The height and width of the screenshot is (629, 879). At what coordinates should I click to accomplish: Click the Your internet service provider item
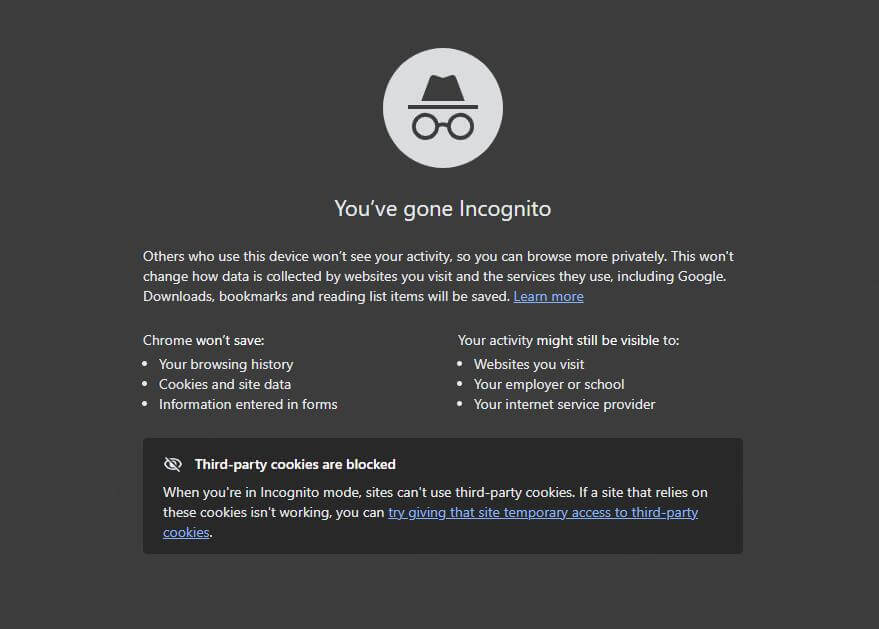click(565, 404)
